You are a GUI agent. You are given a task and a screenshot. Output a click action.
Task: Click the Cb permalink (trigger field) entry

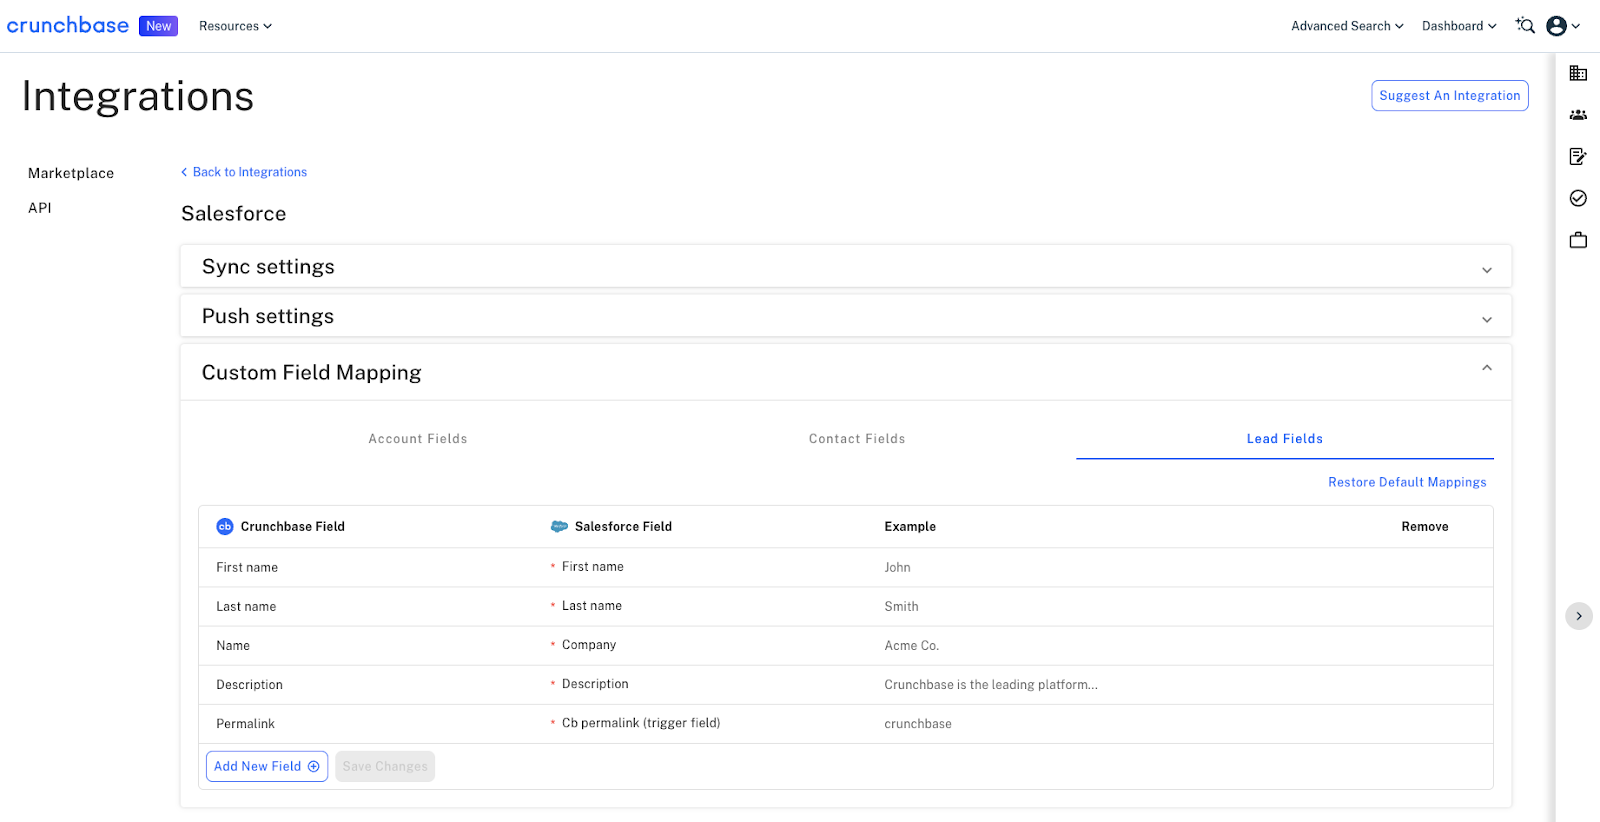coord(641,723)
